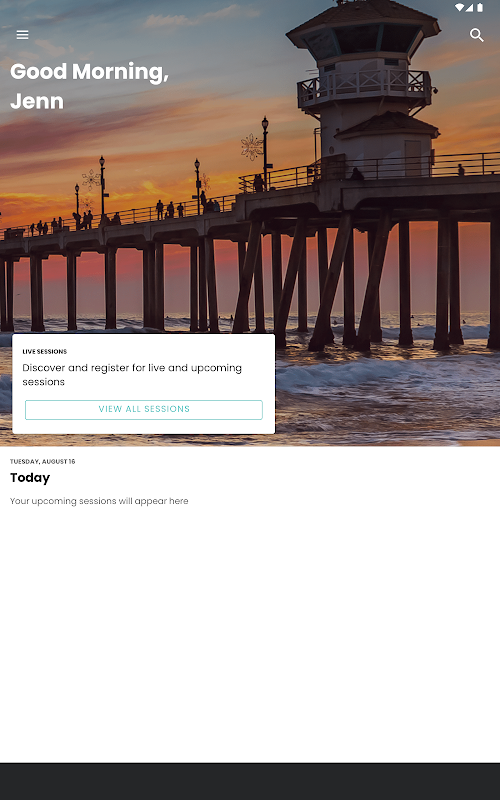
Task: Select 'Discover and register for live' description text
Action: click(x=132, y=374)
